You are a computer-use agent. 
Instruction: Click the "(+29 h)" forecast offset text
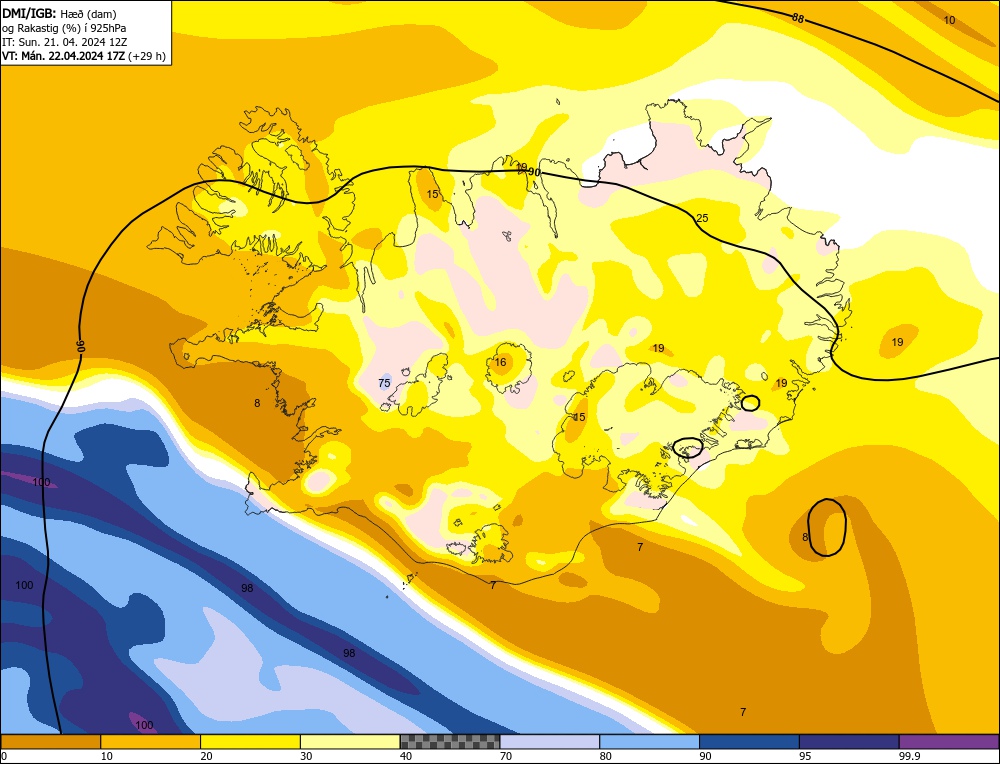point(147,56)
